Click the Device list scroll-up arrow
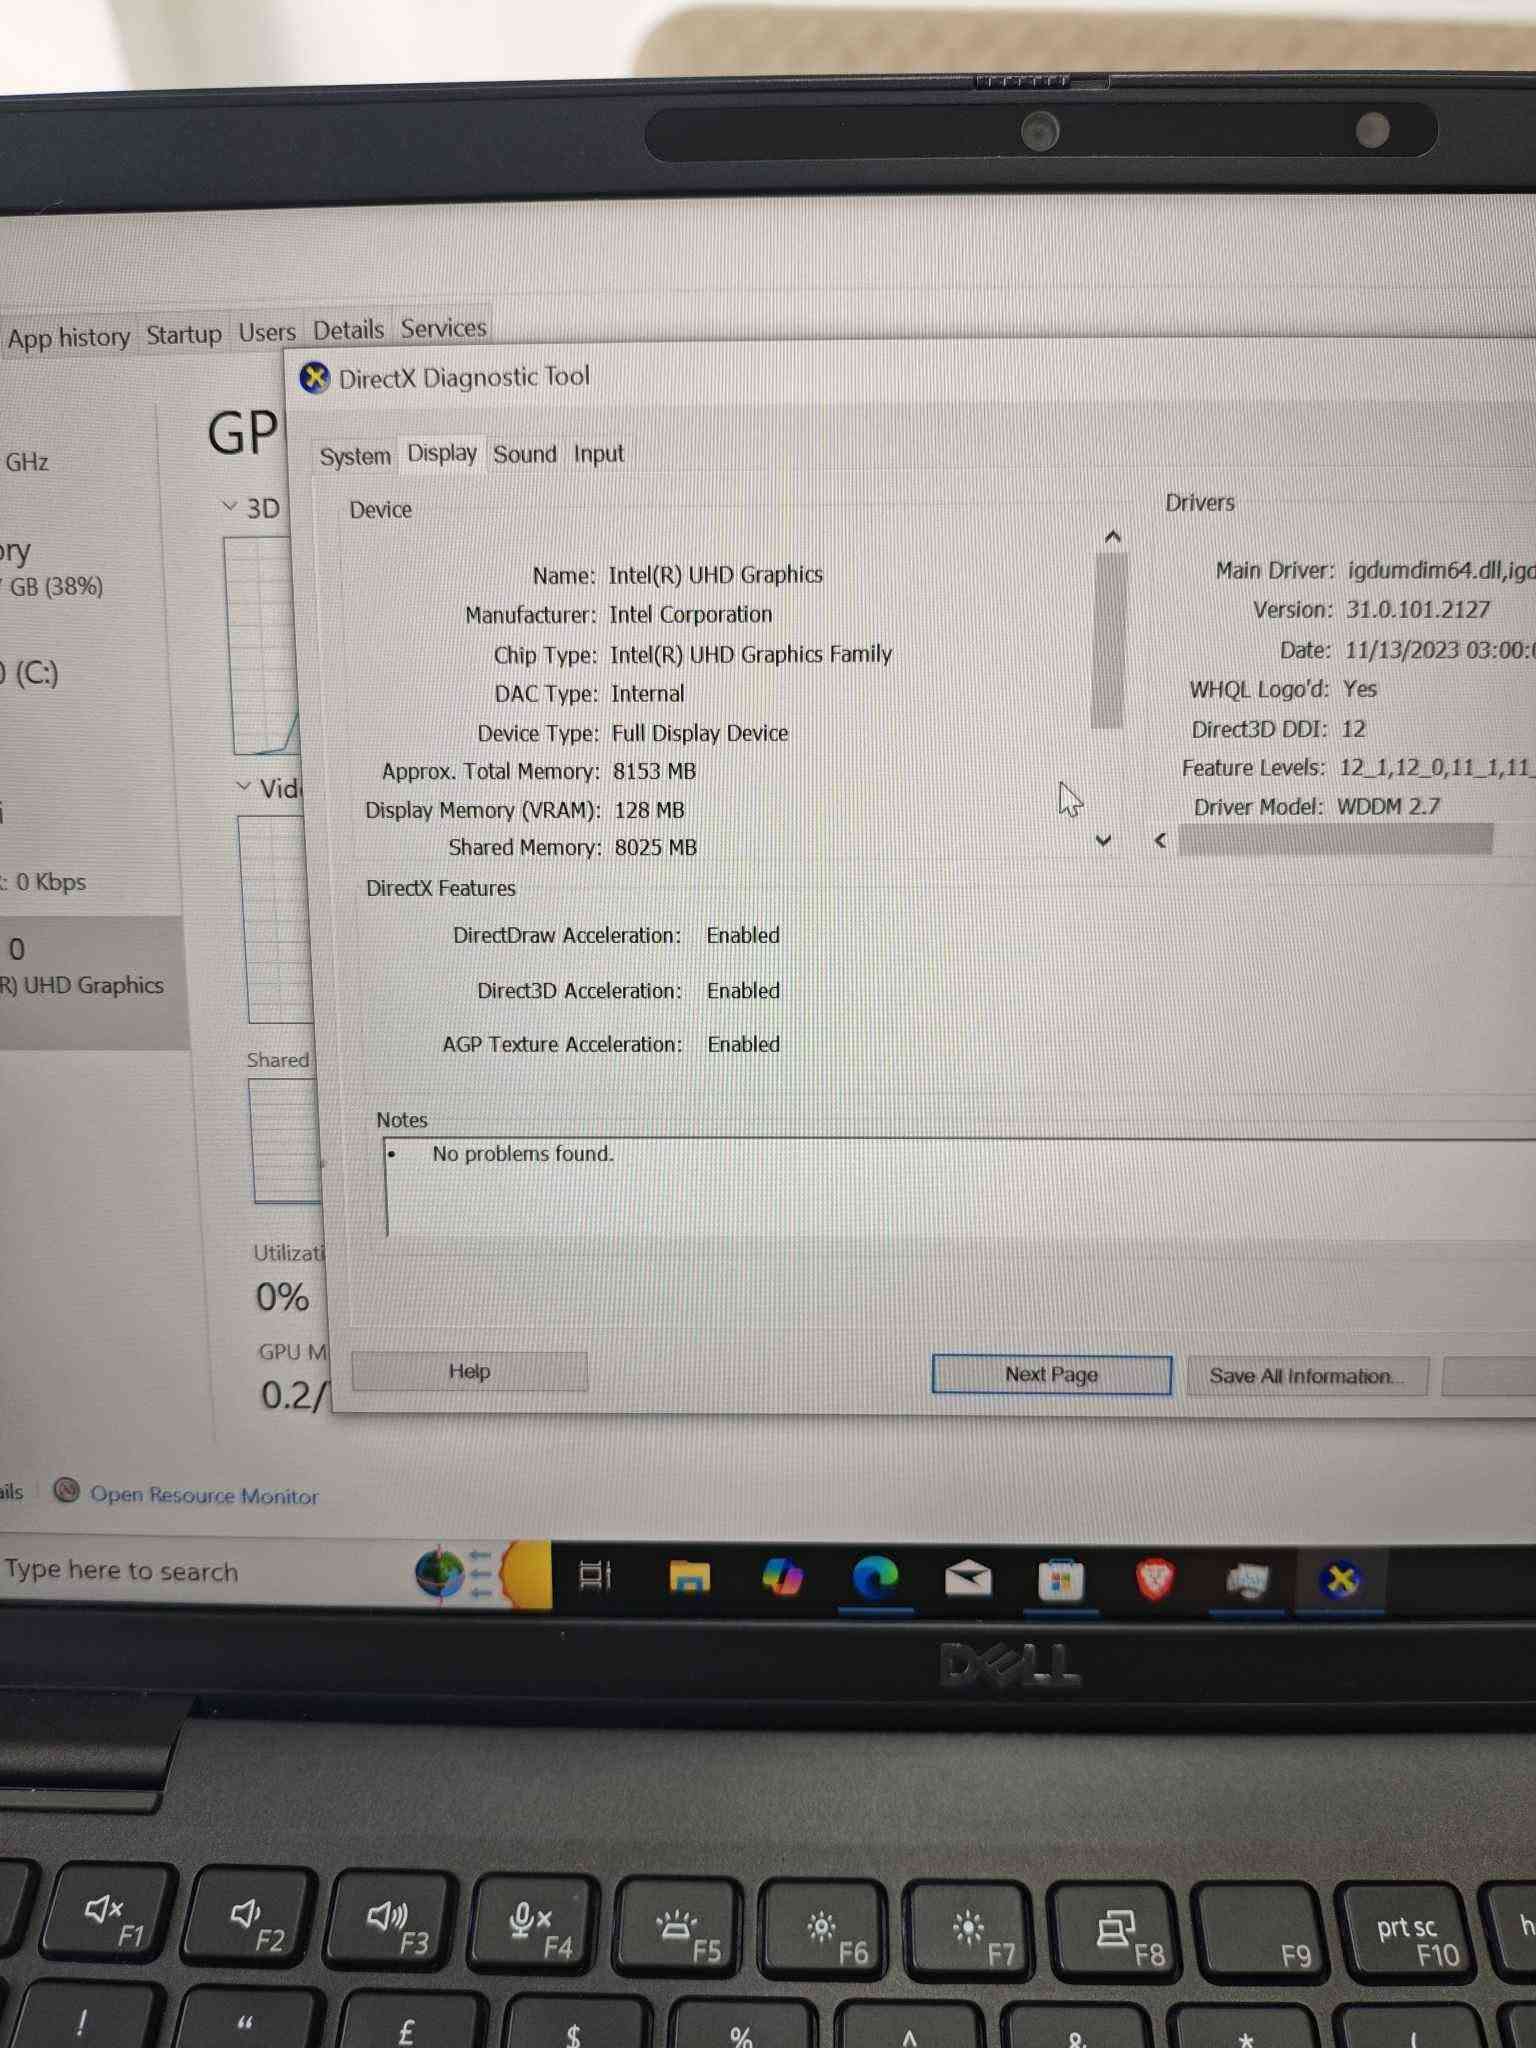 (x=1112, y=537)
